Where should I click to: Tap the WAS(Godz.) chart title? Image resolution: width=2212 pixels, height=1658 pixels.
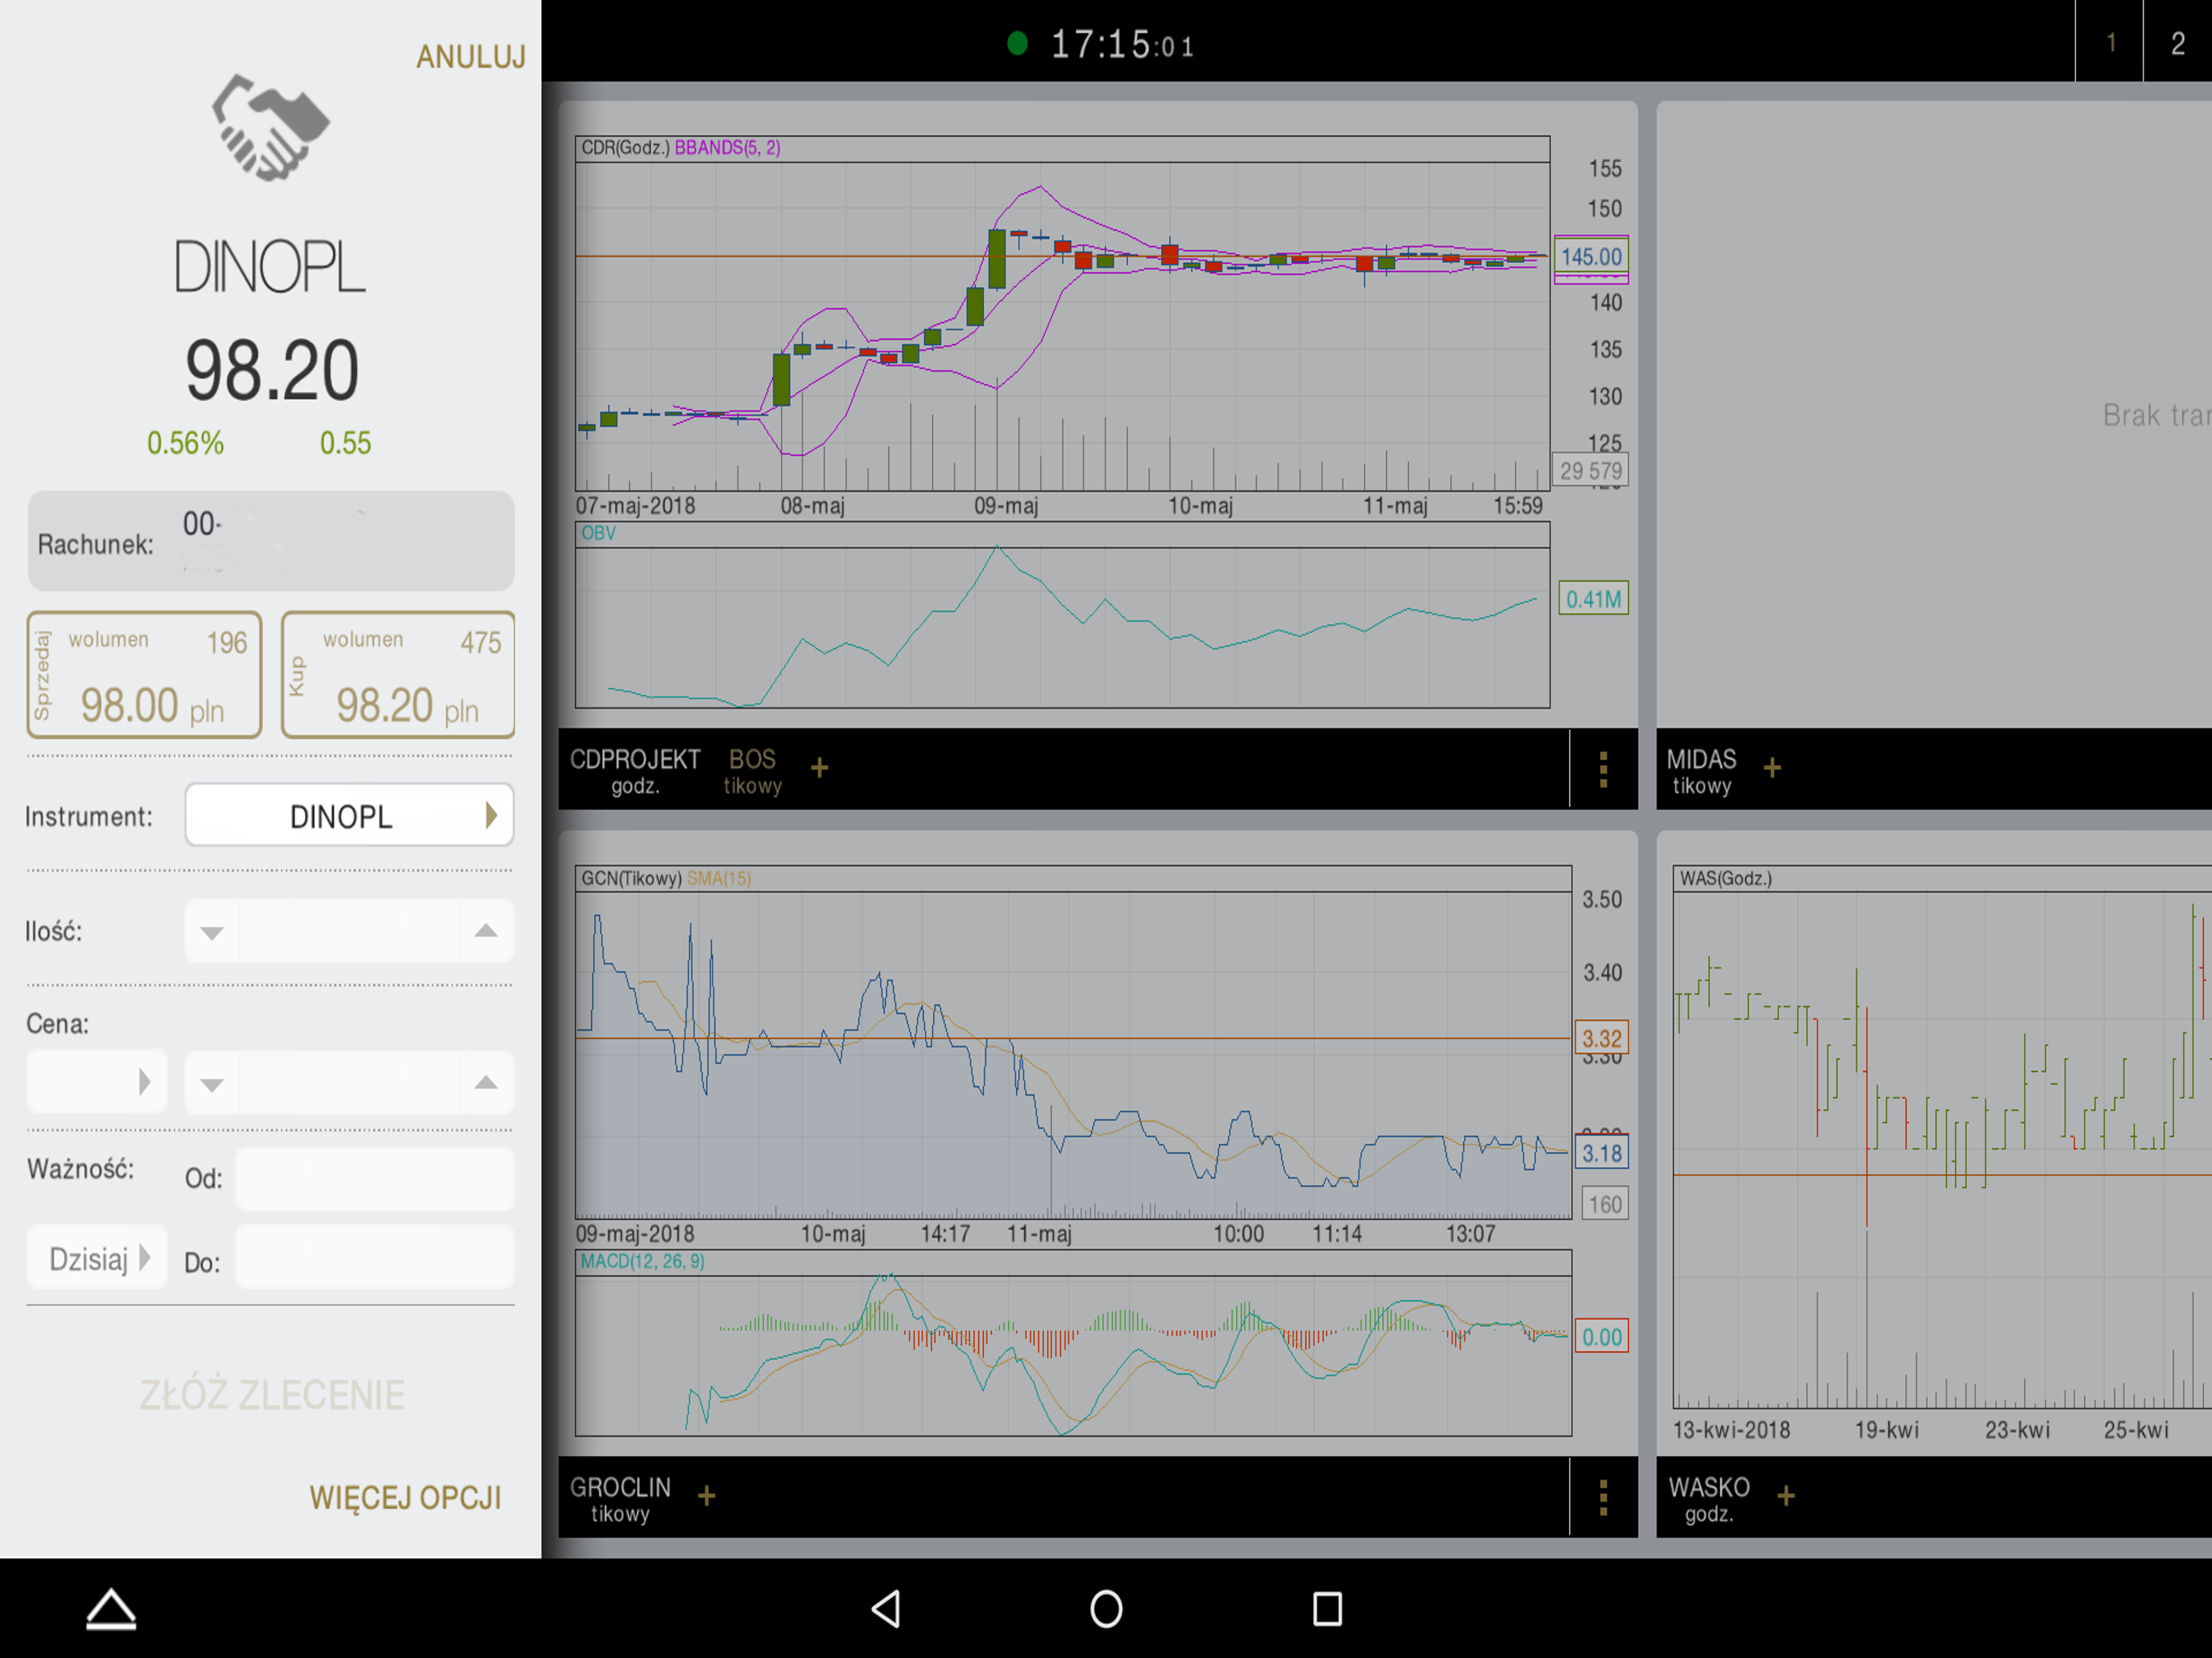tap(1725, 878)
